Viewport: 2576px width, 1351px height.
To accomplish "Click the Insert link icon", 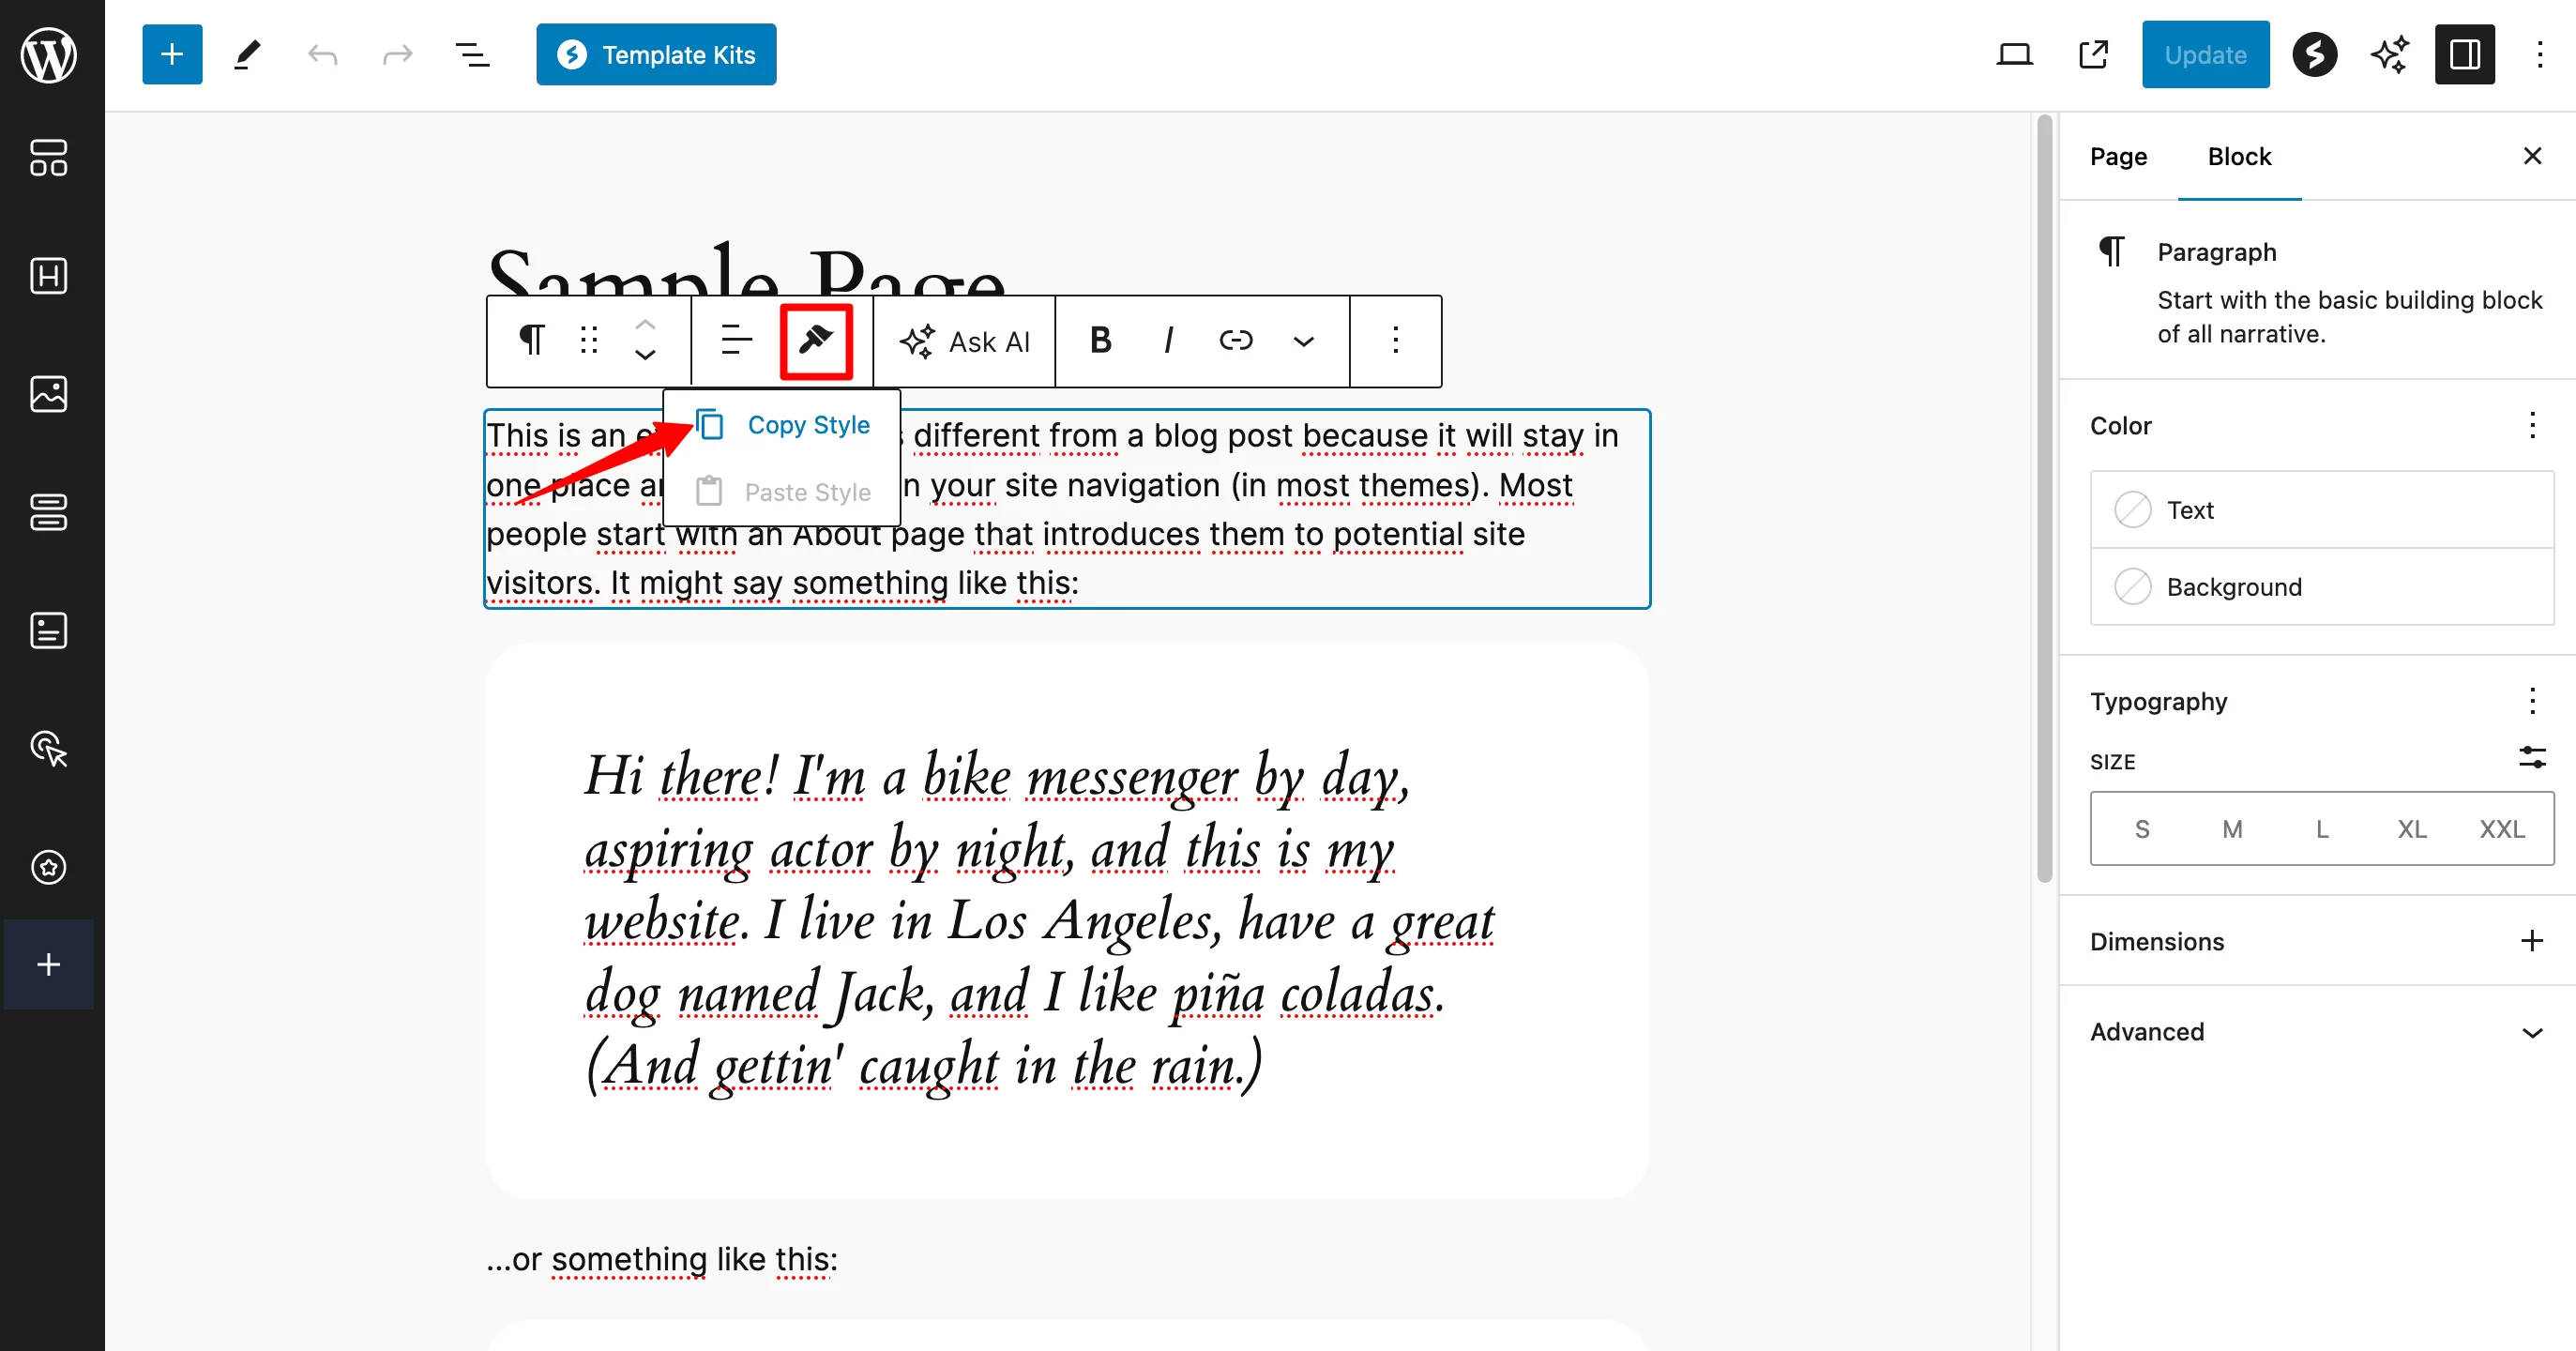I will tap(1238, 341).
